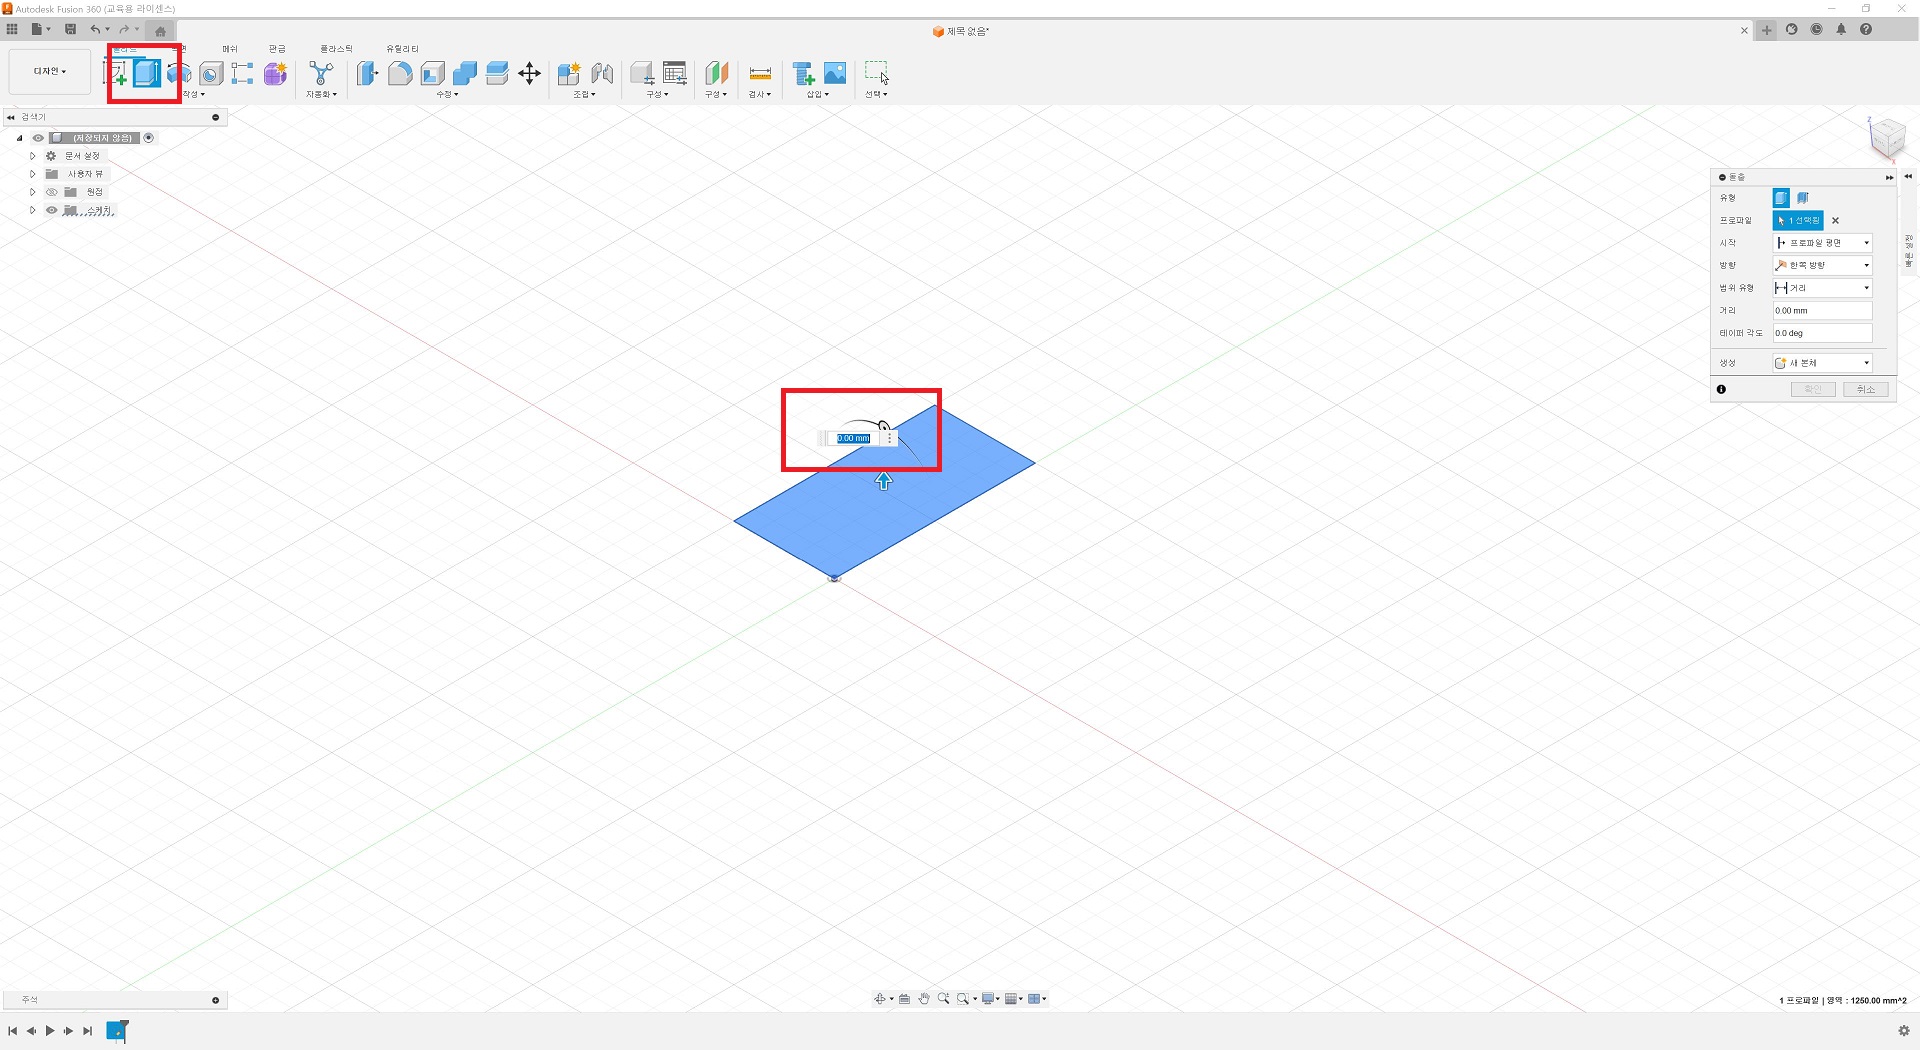The height and width of the screenshot is (1050, 1920).
Task: Select the Combine tool
Action: click(465, 73)
